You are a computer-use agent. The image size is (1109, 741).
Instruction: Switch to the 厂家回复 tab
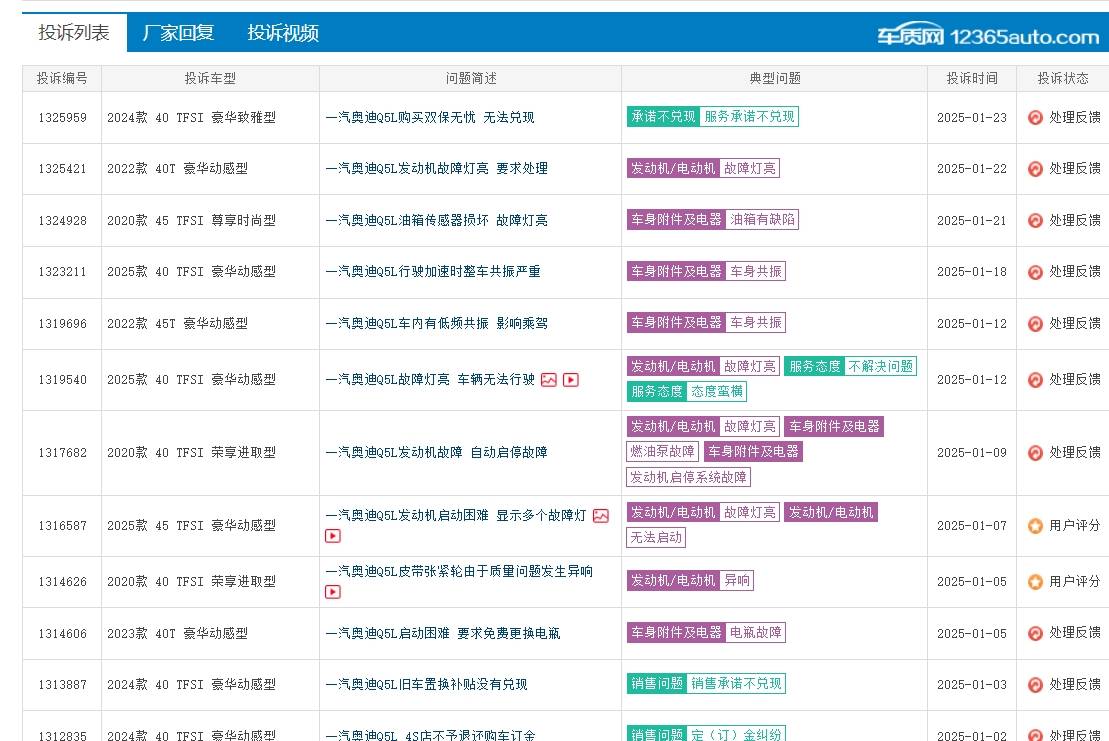point(178,33)
